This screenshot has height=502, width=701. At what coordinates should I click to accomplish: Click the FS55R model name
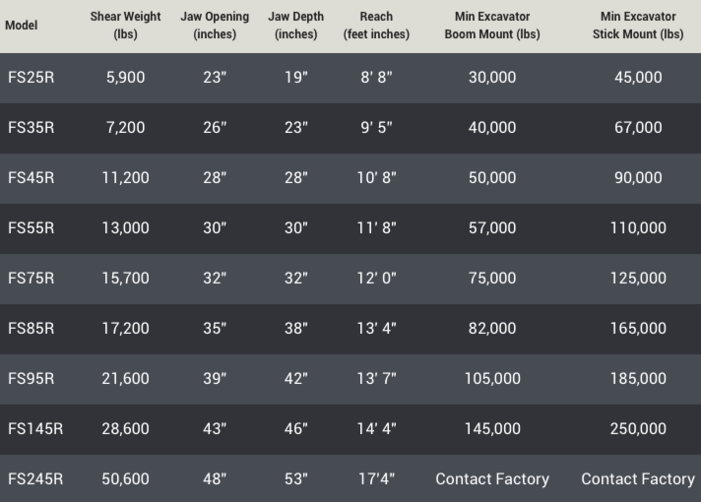point(31,228)
